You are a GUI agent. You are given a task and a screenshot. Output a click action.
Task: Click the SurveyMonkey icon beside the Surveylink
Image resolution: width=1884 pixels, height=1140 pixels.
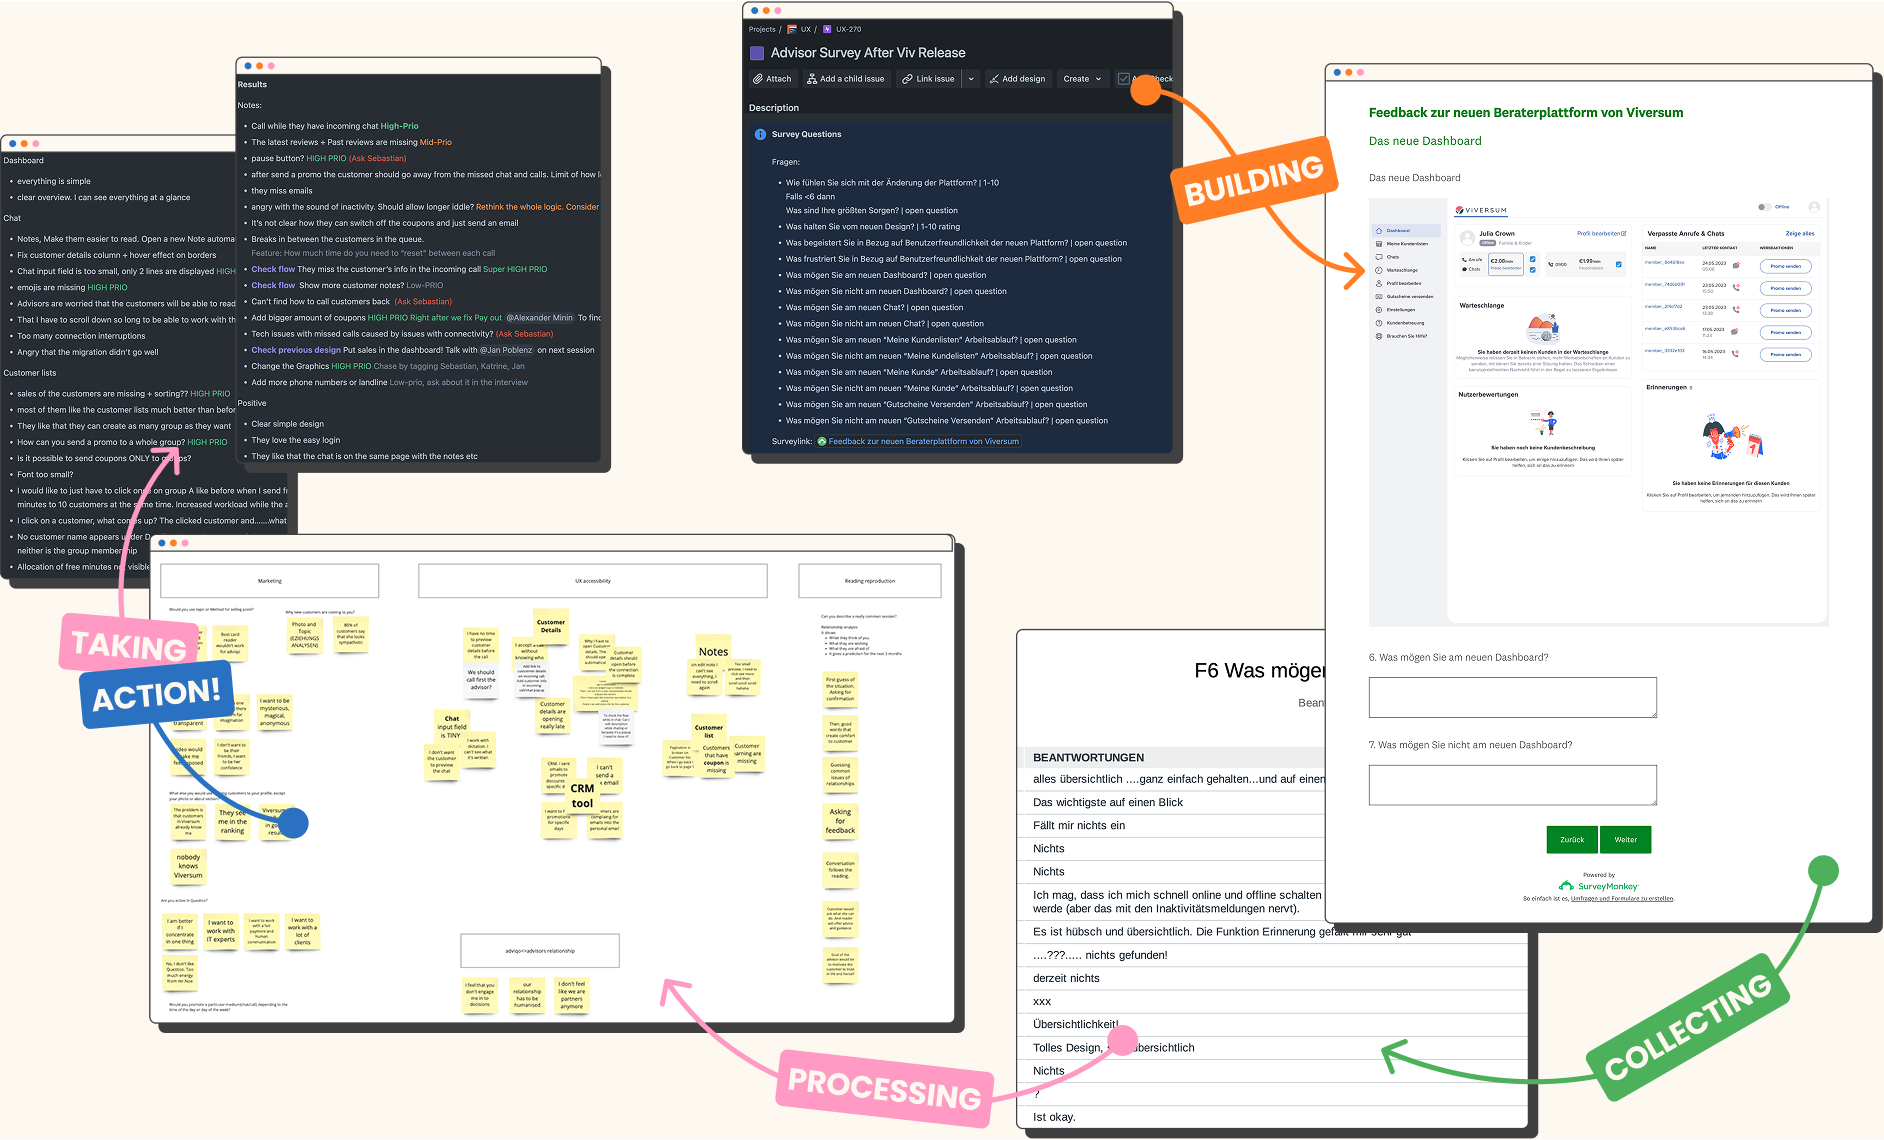click(822, 441)
